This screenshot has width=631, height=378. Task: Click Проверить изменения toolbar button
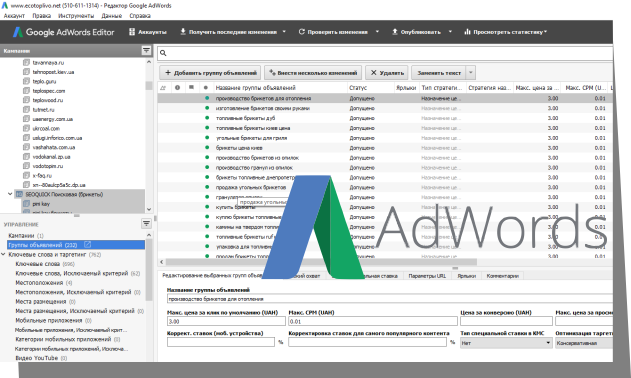tap(333, 32)
